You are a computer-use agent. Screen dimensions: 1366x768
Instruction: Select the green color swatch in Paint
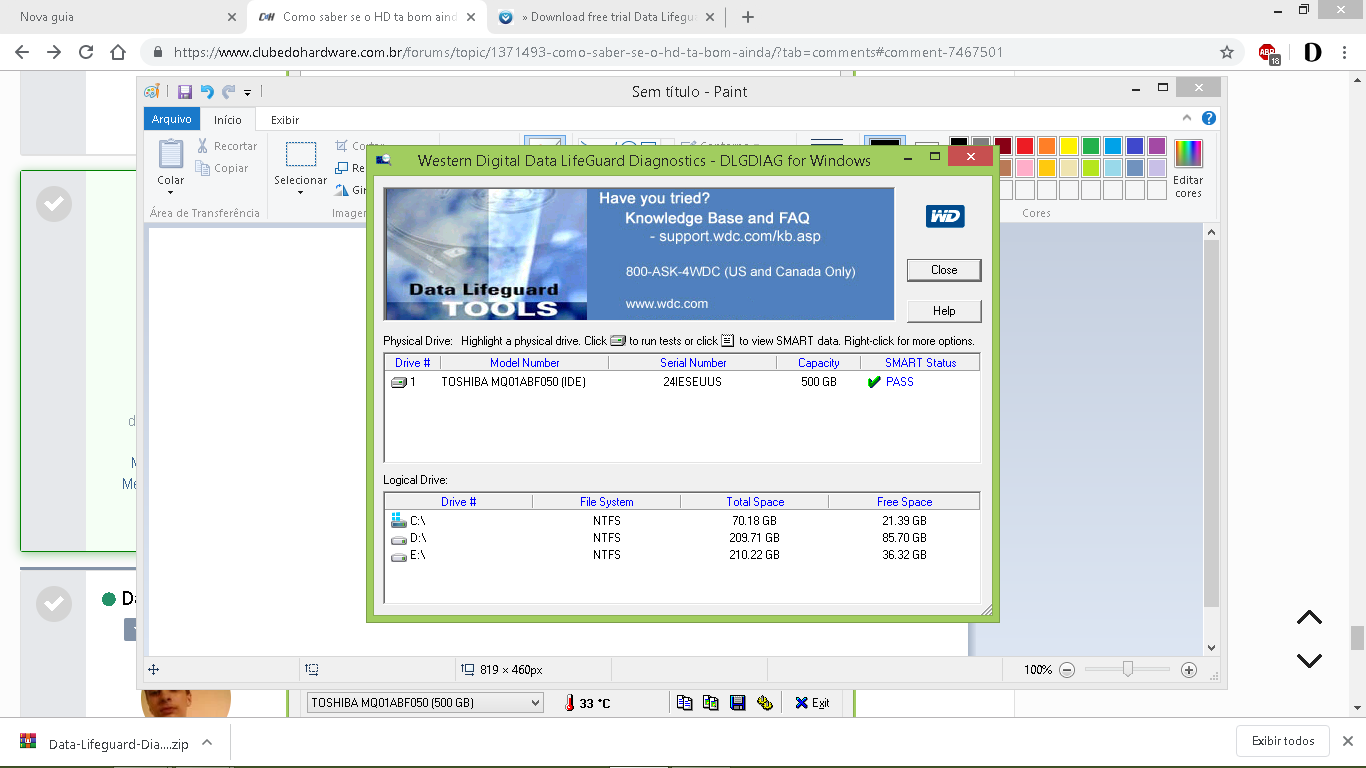(1091, 146)
